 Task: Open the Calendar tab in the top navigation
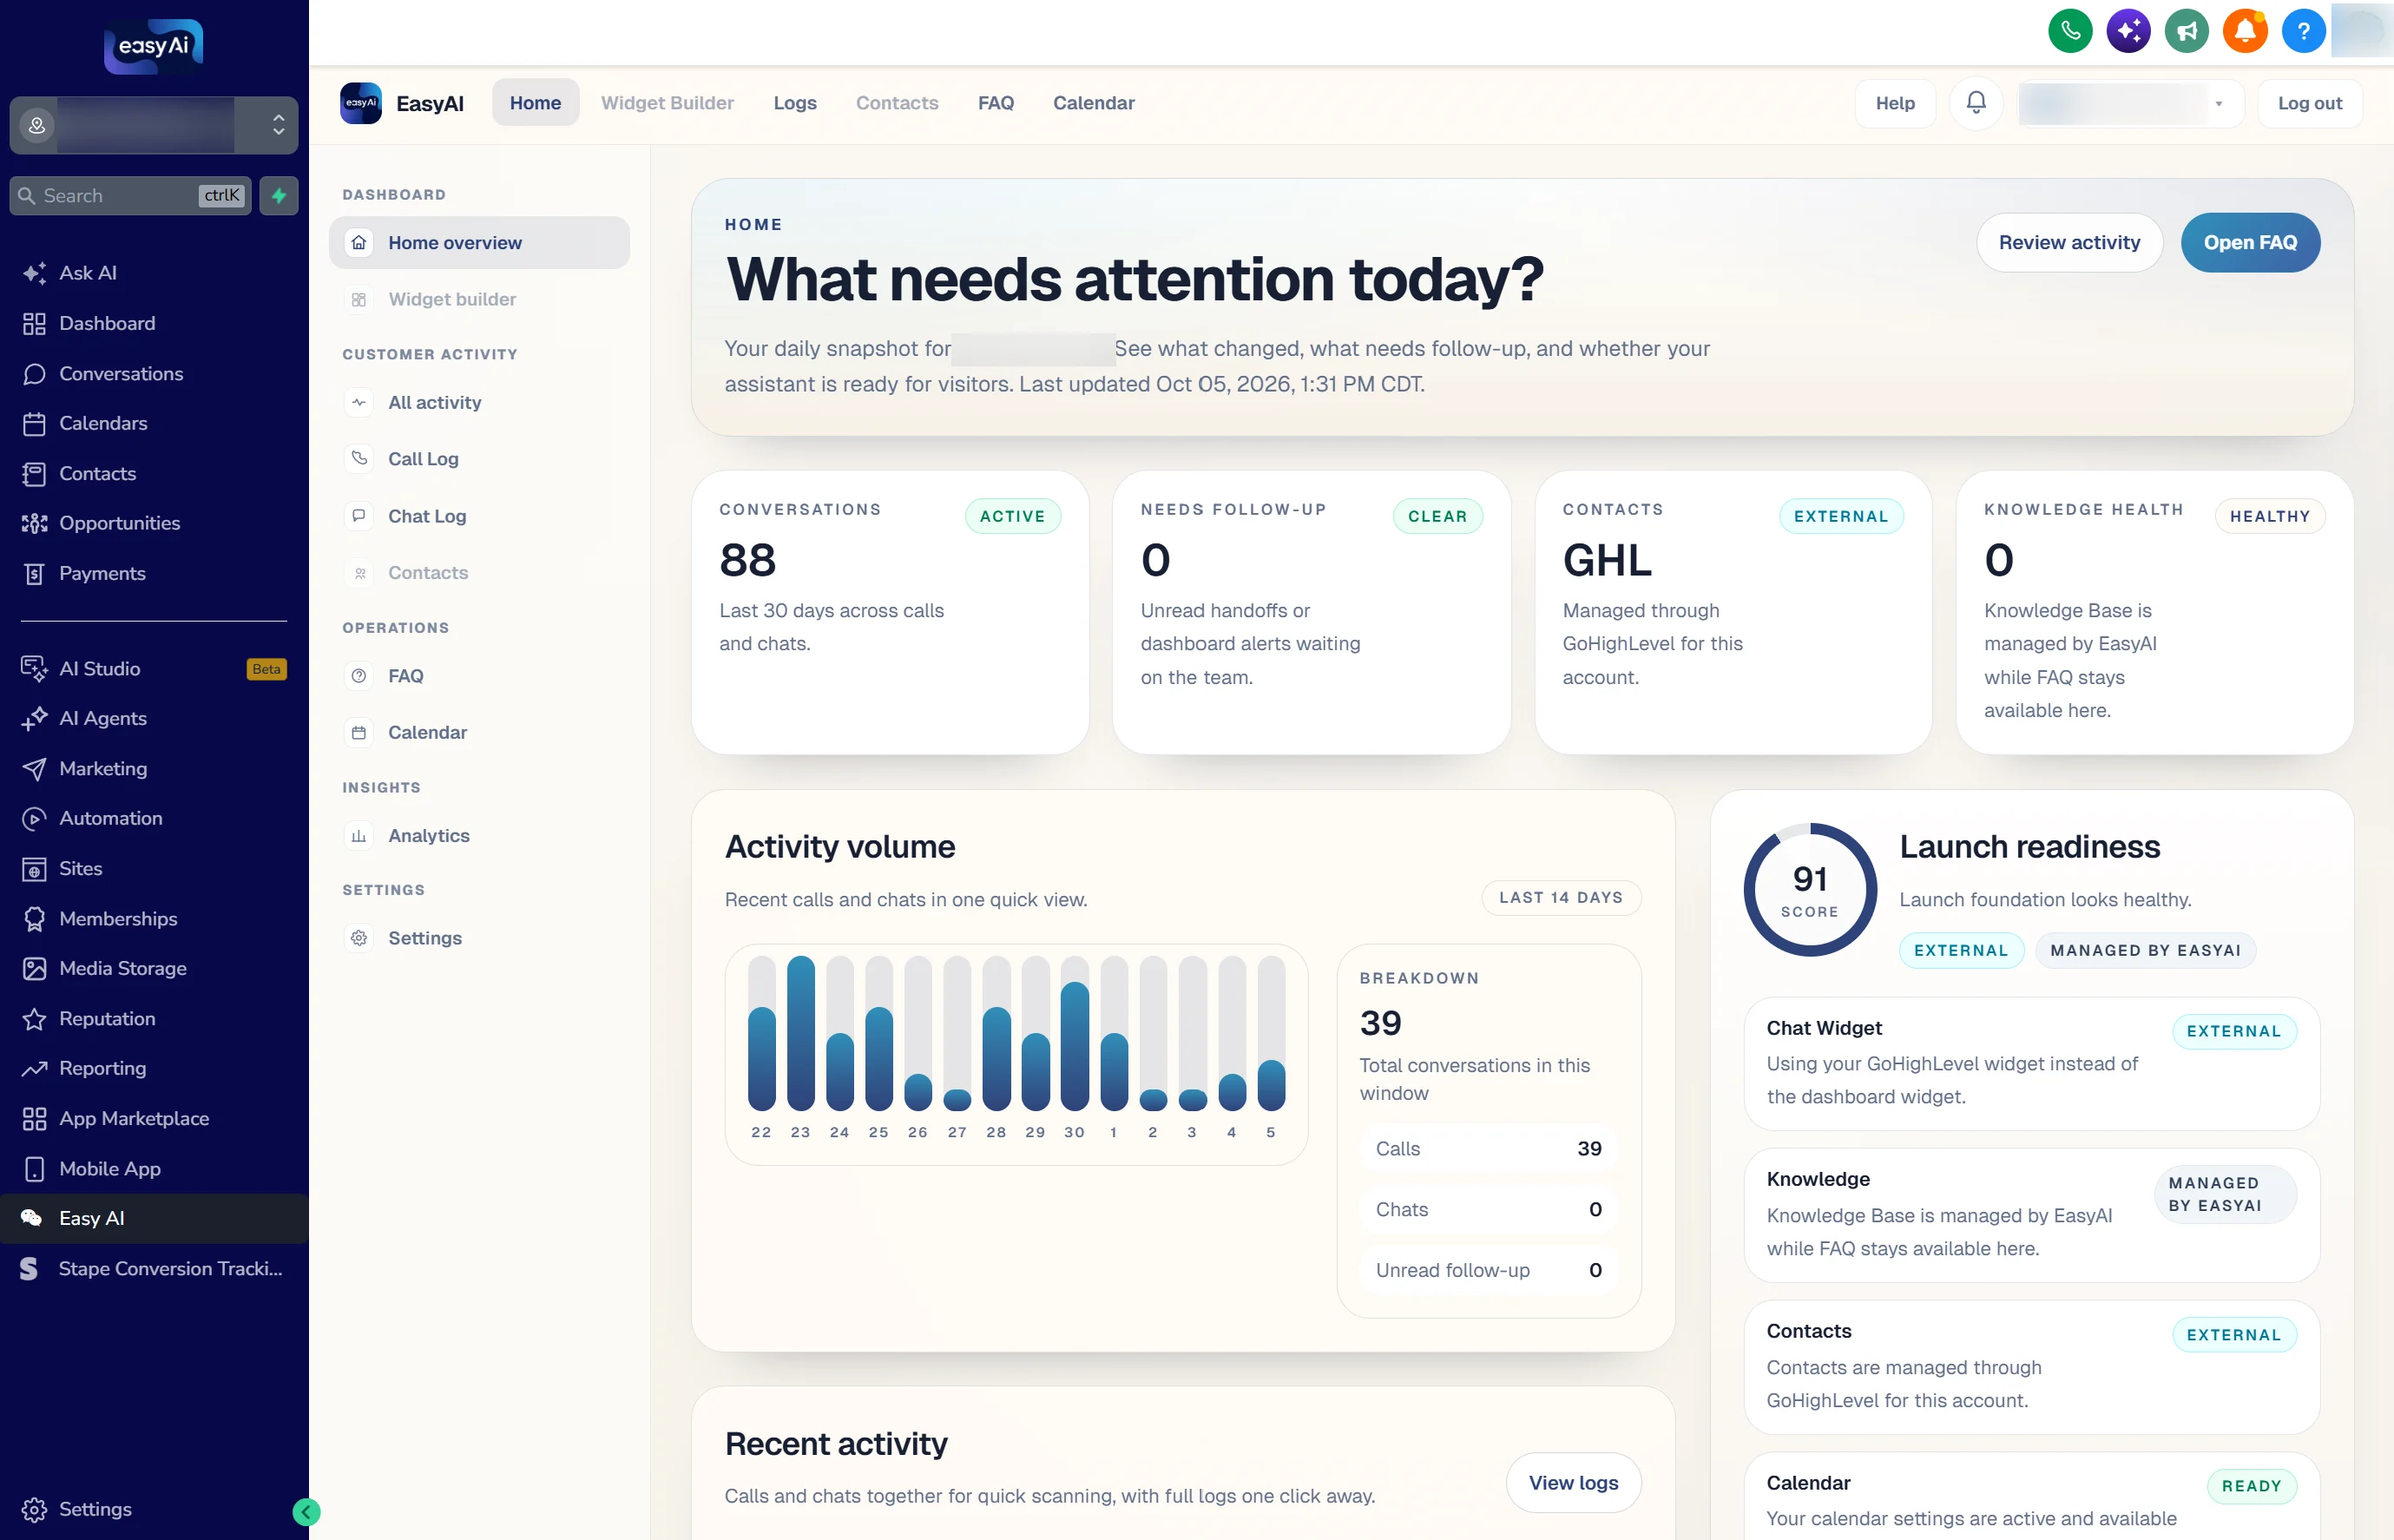point(1093,103)
